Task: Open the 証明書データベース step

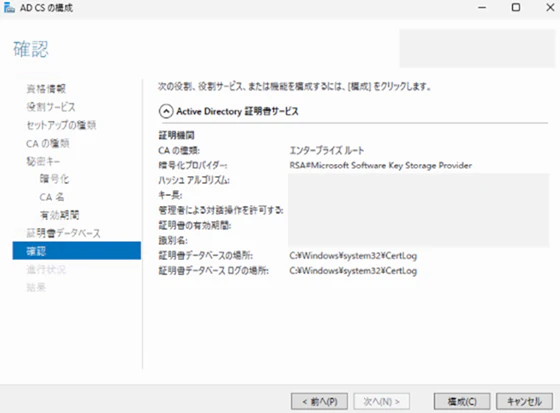Action: [63, 233]
